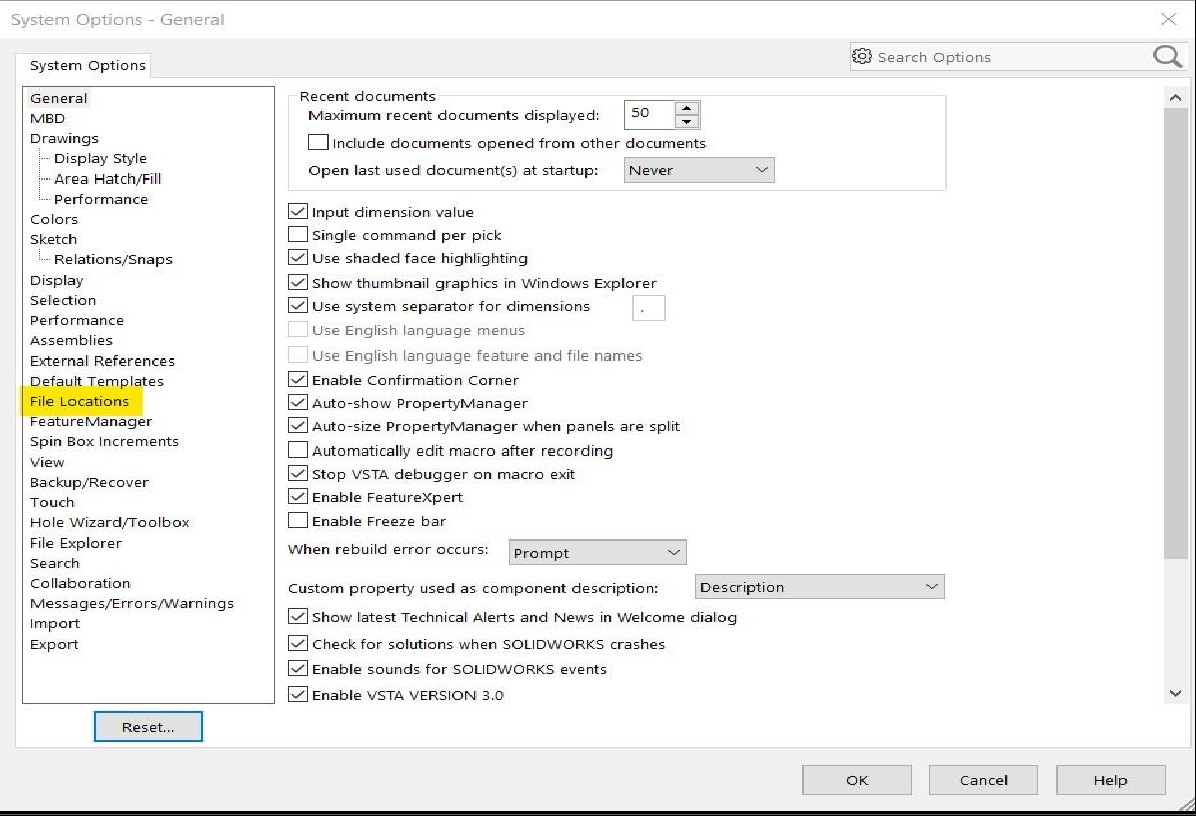The image size is (1196, 816).
Task: Toggle Enable VSTA VERSION 3.0
Action: (x=298, y=695)
